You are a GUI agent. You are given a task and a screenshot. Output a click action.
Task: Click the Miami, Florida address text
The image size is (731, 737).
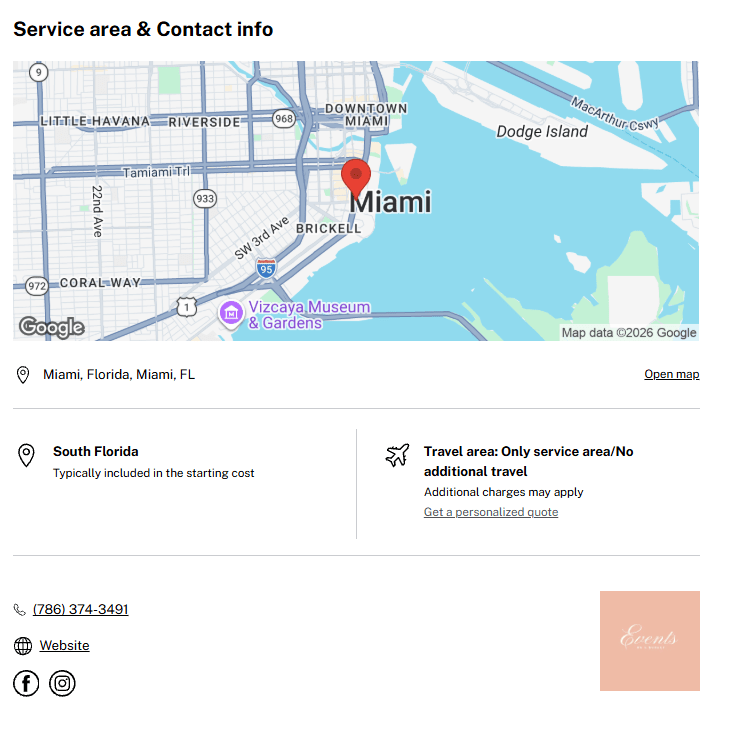[119, 375]
